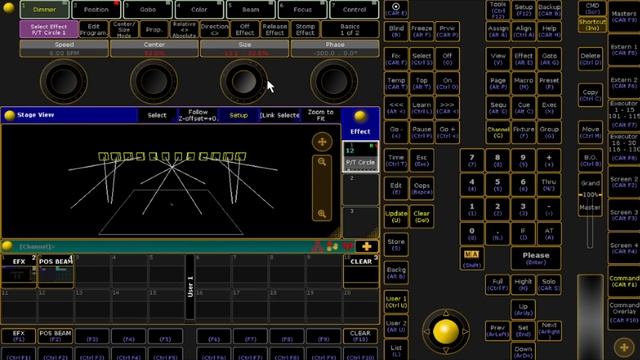Switch to the Beam preset tab
Screen dimensions: 640x360
tap(251, 10)
